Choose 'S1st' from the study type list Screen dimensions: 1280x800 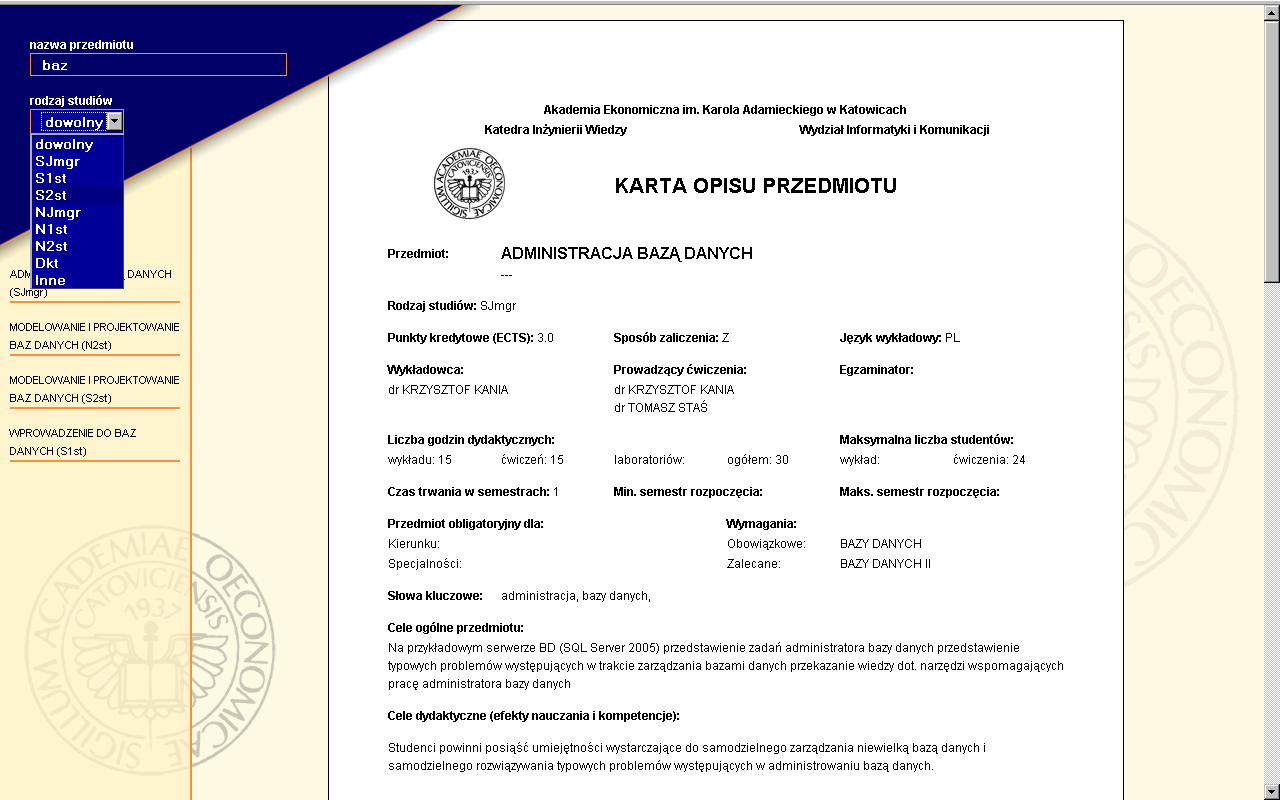click(78, 178)
